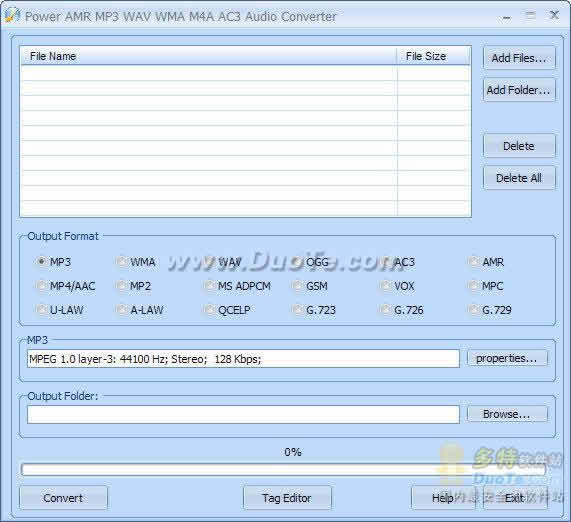The image size is (571, 522).
Task: Close the Audio Converter window
Action: click(554, 15)
